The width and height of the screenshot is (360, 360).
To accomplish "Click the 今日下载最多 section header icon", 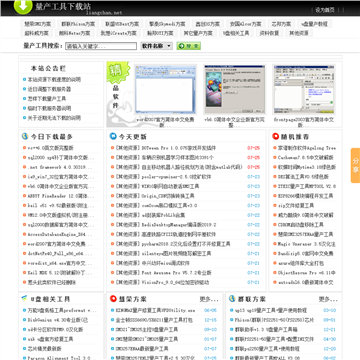I will pos(25,136).
